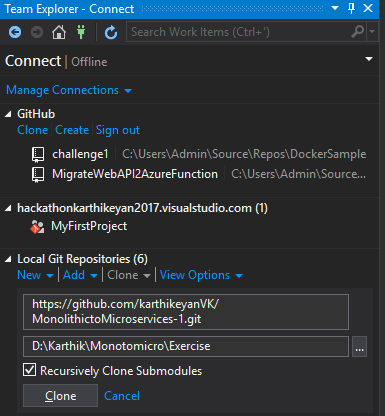Click the Clone button
The width and height of the screenshot is (385, 416).
[60, 396]
